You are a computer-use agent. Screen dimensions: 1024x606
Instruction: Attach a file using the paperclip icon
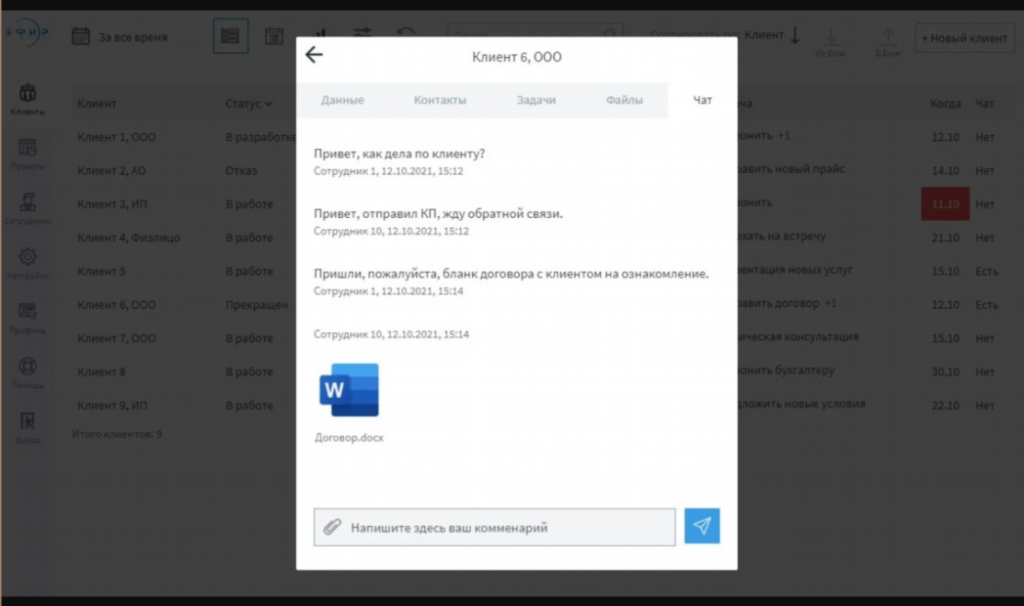[332, 527]
